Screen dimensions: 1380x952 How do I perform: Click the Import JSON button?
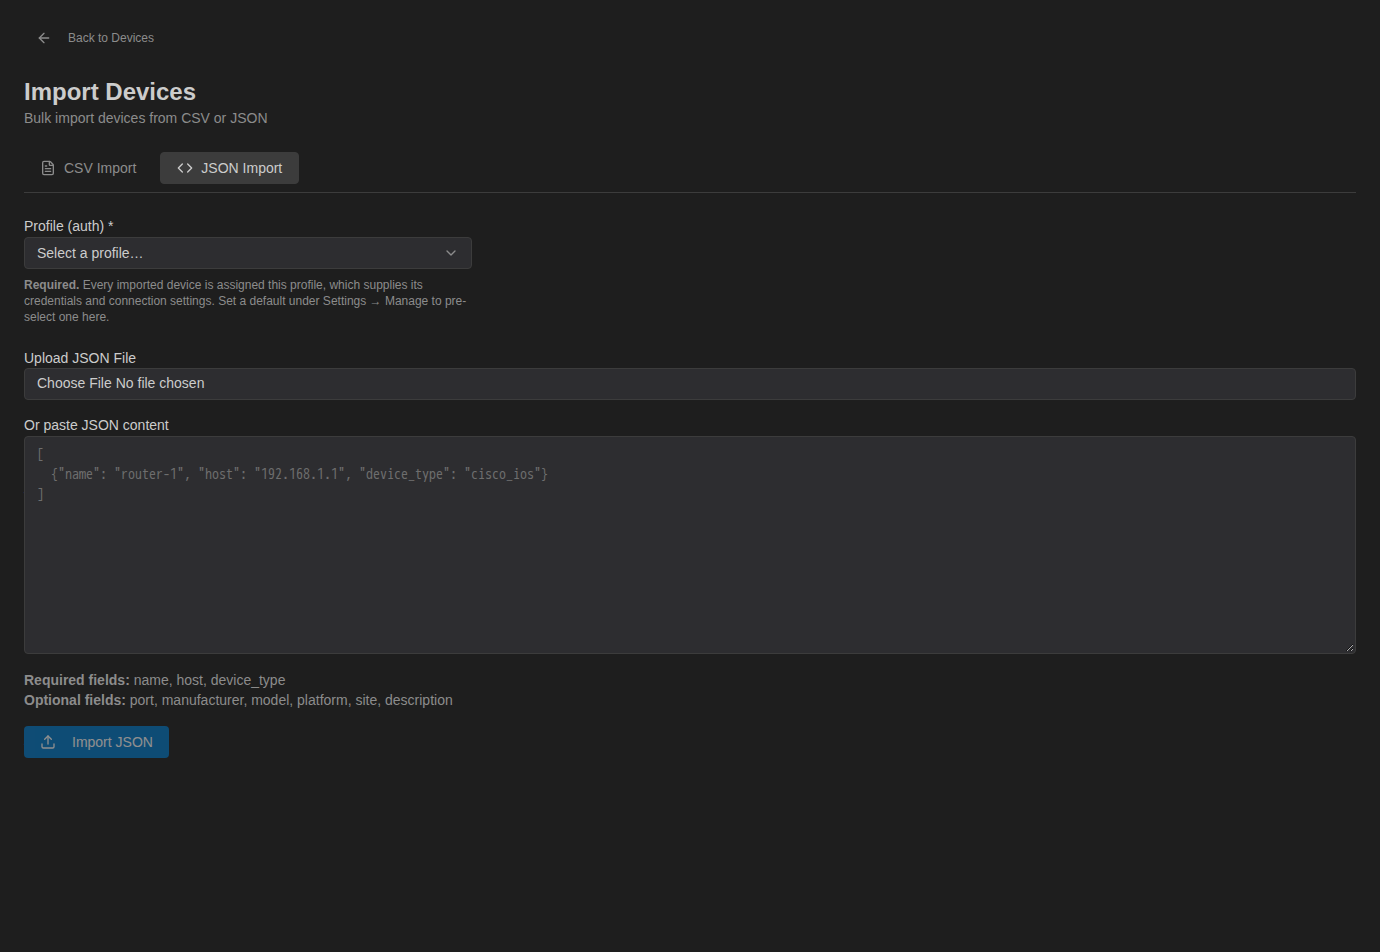96,742
